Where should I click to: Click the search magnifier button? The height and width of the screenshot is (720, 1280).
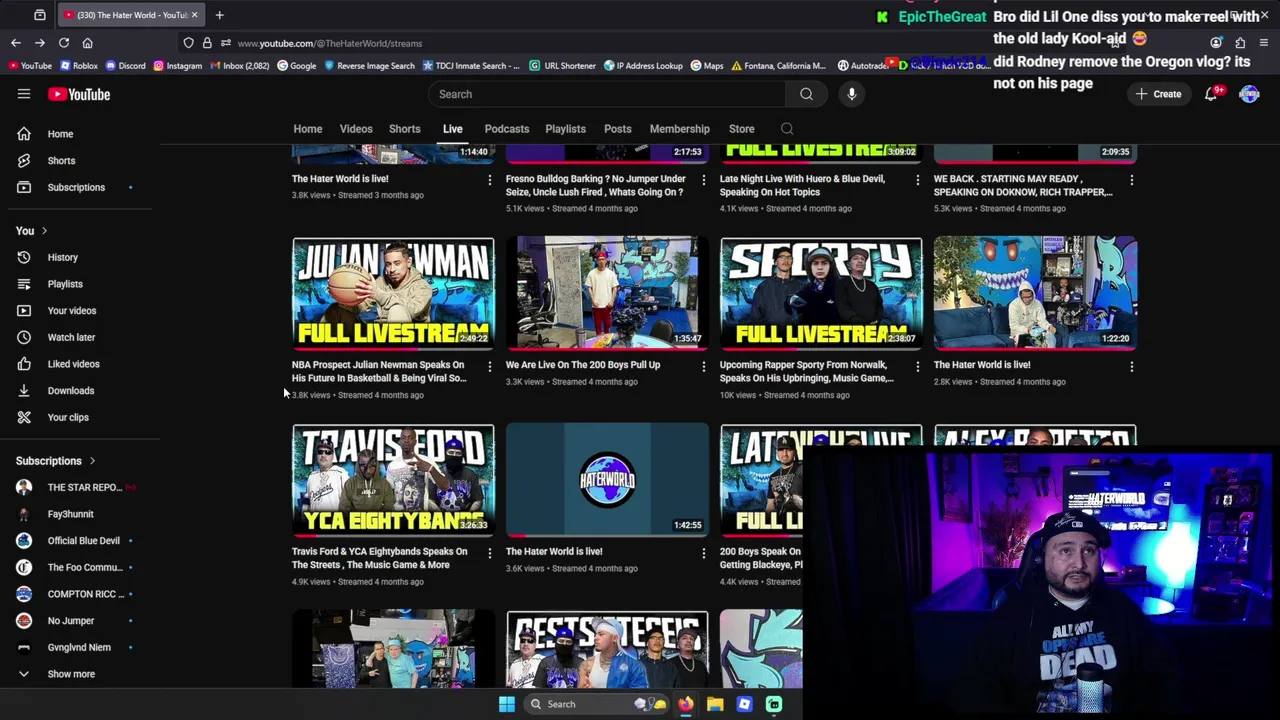pyautogui.click(x=806, y=94)
